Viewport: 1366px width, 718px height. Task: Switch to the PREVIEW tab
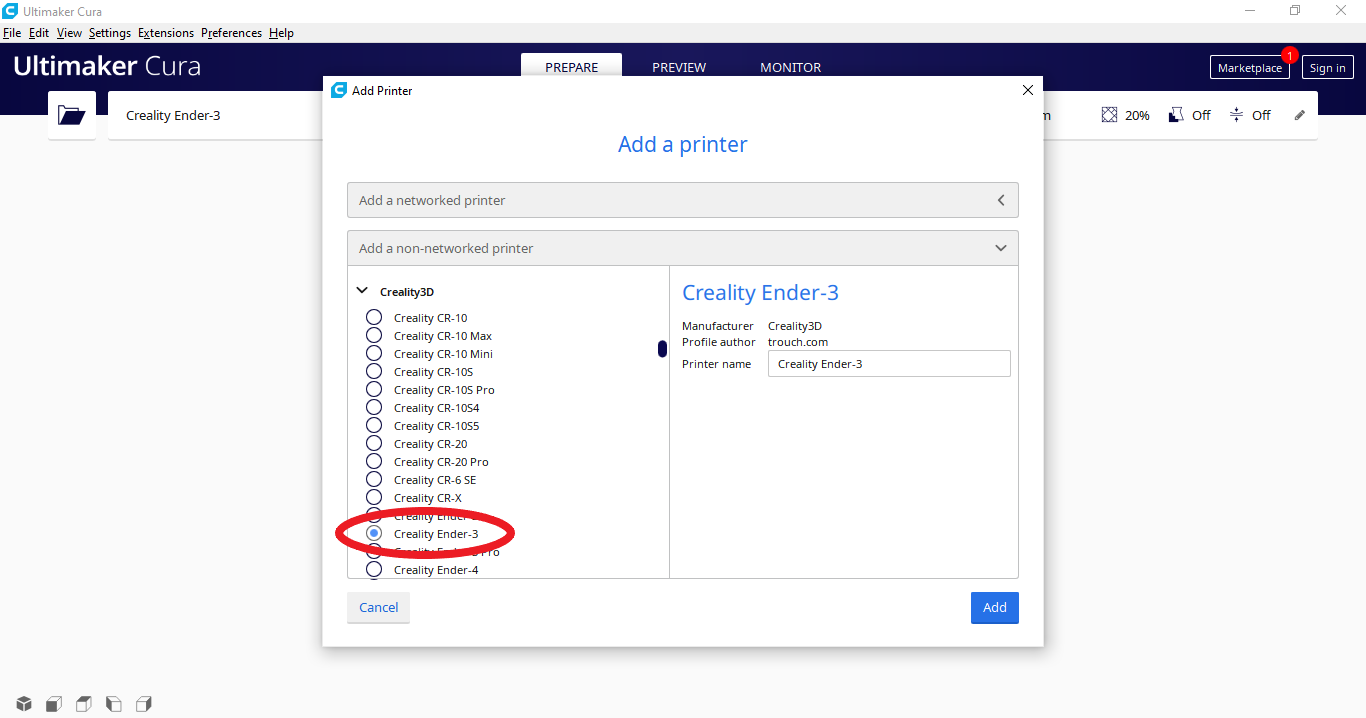click(x=679, y=68)
